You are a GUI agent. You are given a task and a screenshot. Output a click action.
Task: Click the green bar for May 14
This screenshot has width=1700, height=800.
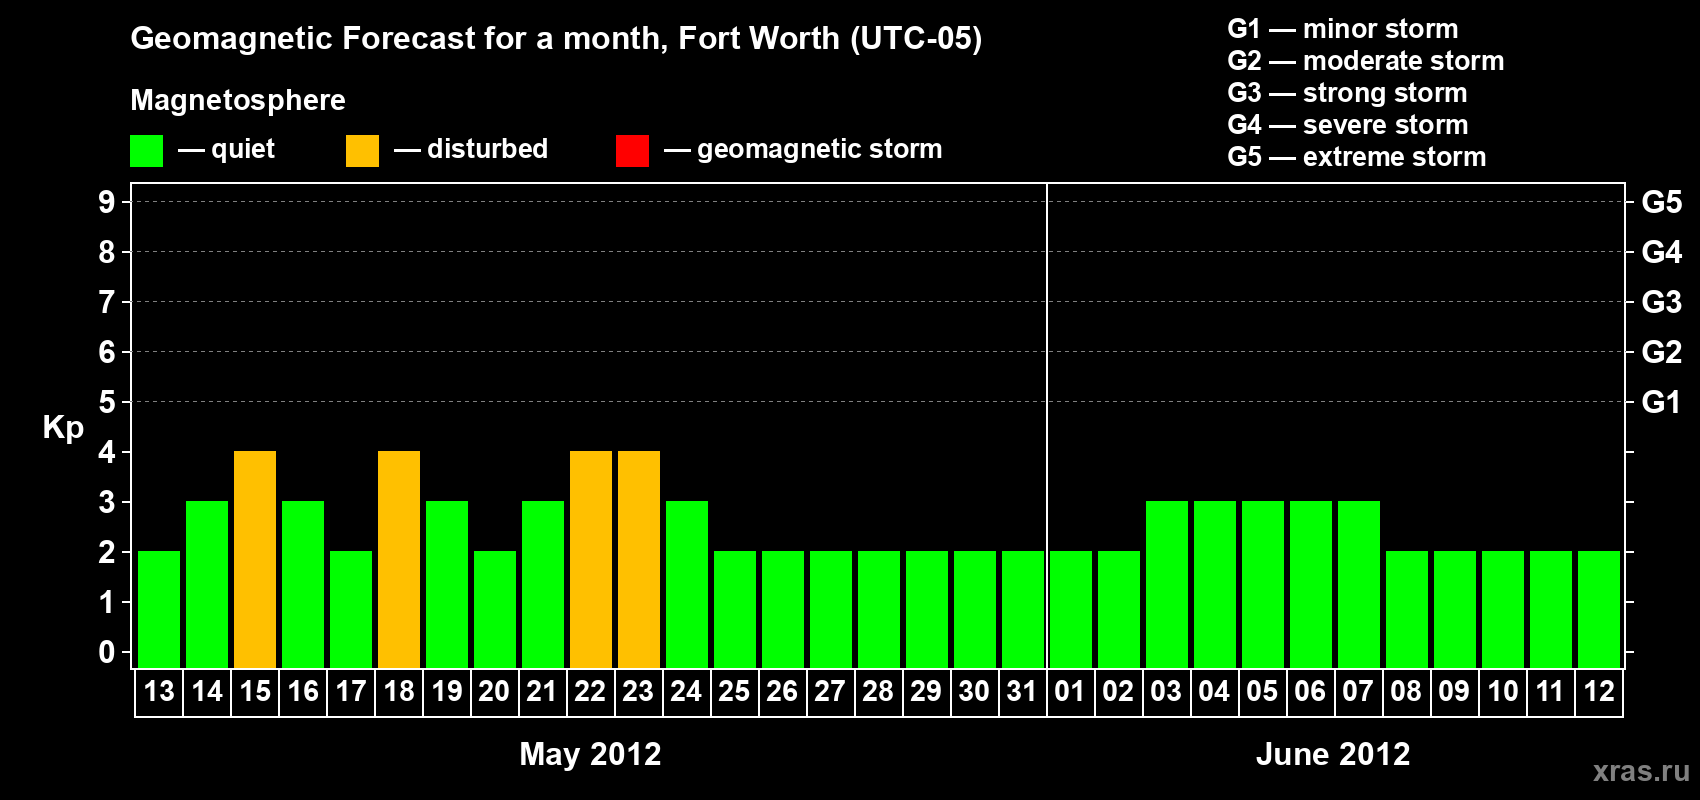click(x=207, y=585)
